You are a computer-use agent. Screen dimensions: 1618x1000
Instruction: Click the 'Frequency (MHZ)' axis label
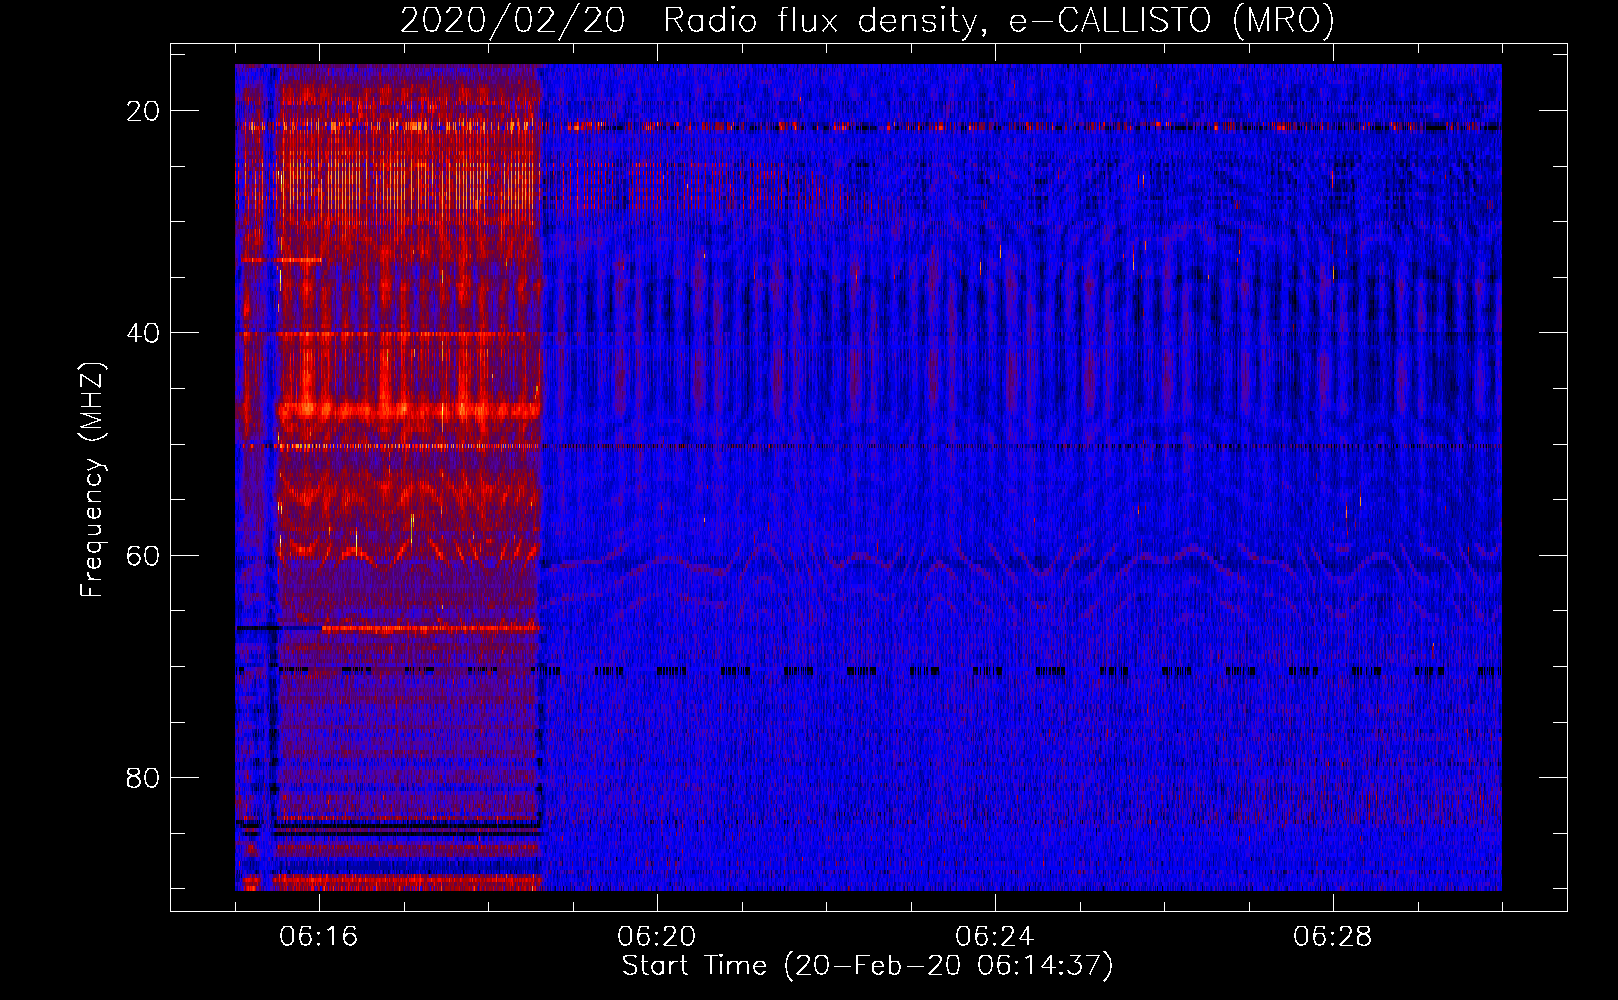point(92,481)
